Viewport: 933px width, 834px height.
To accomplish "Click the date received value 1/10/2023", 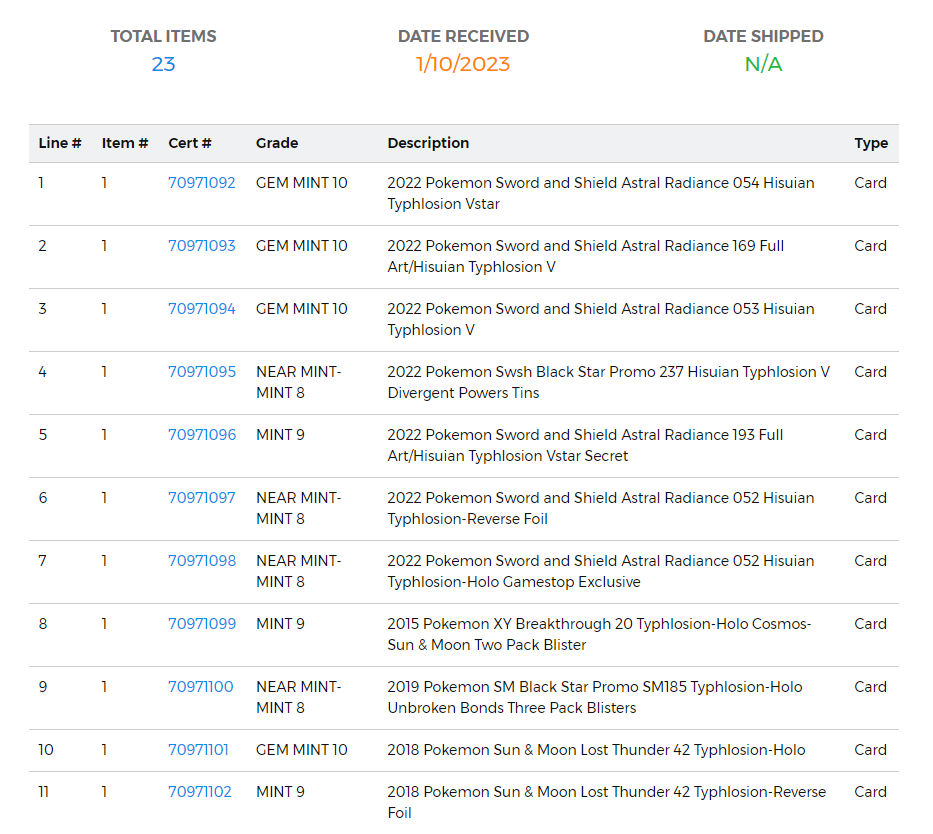I will pos(463,64).
